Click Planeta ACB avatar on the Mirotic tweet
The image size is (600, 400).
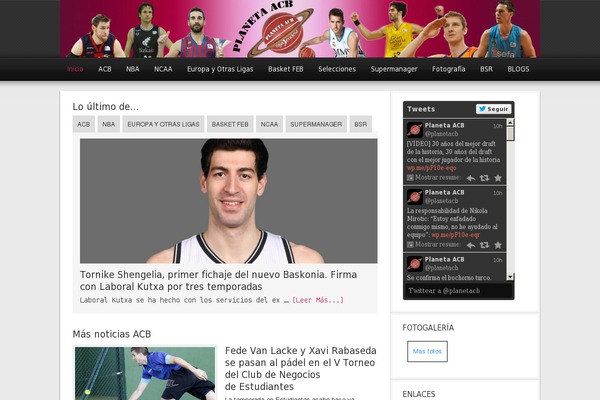click(x=414, y=197)
